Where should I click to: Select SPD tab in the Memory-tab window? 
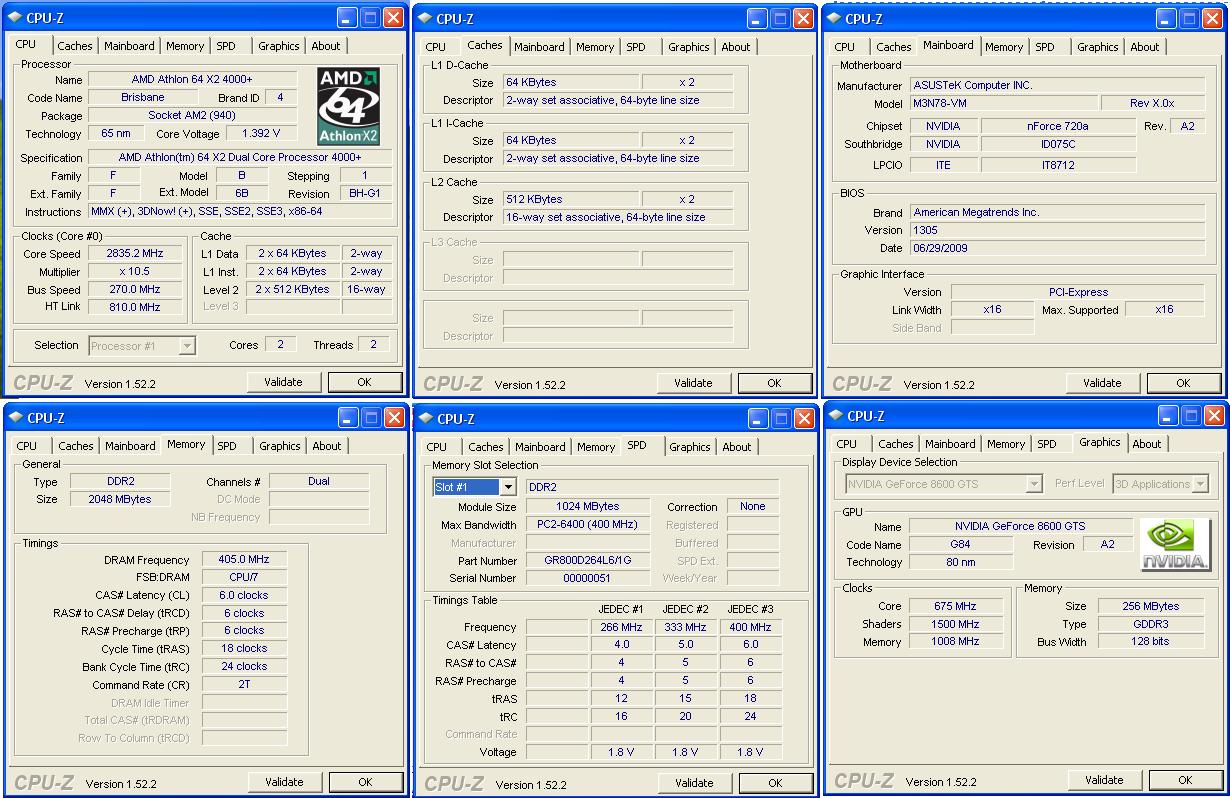227,446
